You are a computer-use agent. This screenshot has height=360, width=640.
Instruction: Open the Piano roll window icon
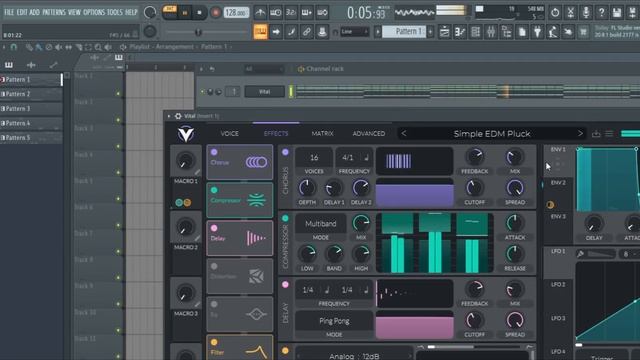[460, 32]
